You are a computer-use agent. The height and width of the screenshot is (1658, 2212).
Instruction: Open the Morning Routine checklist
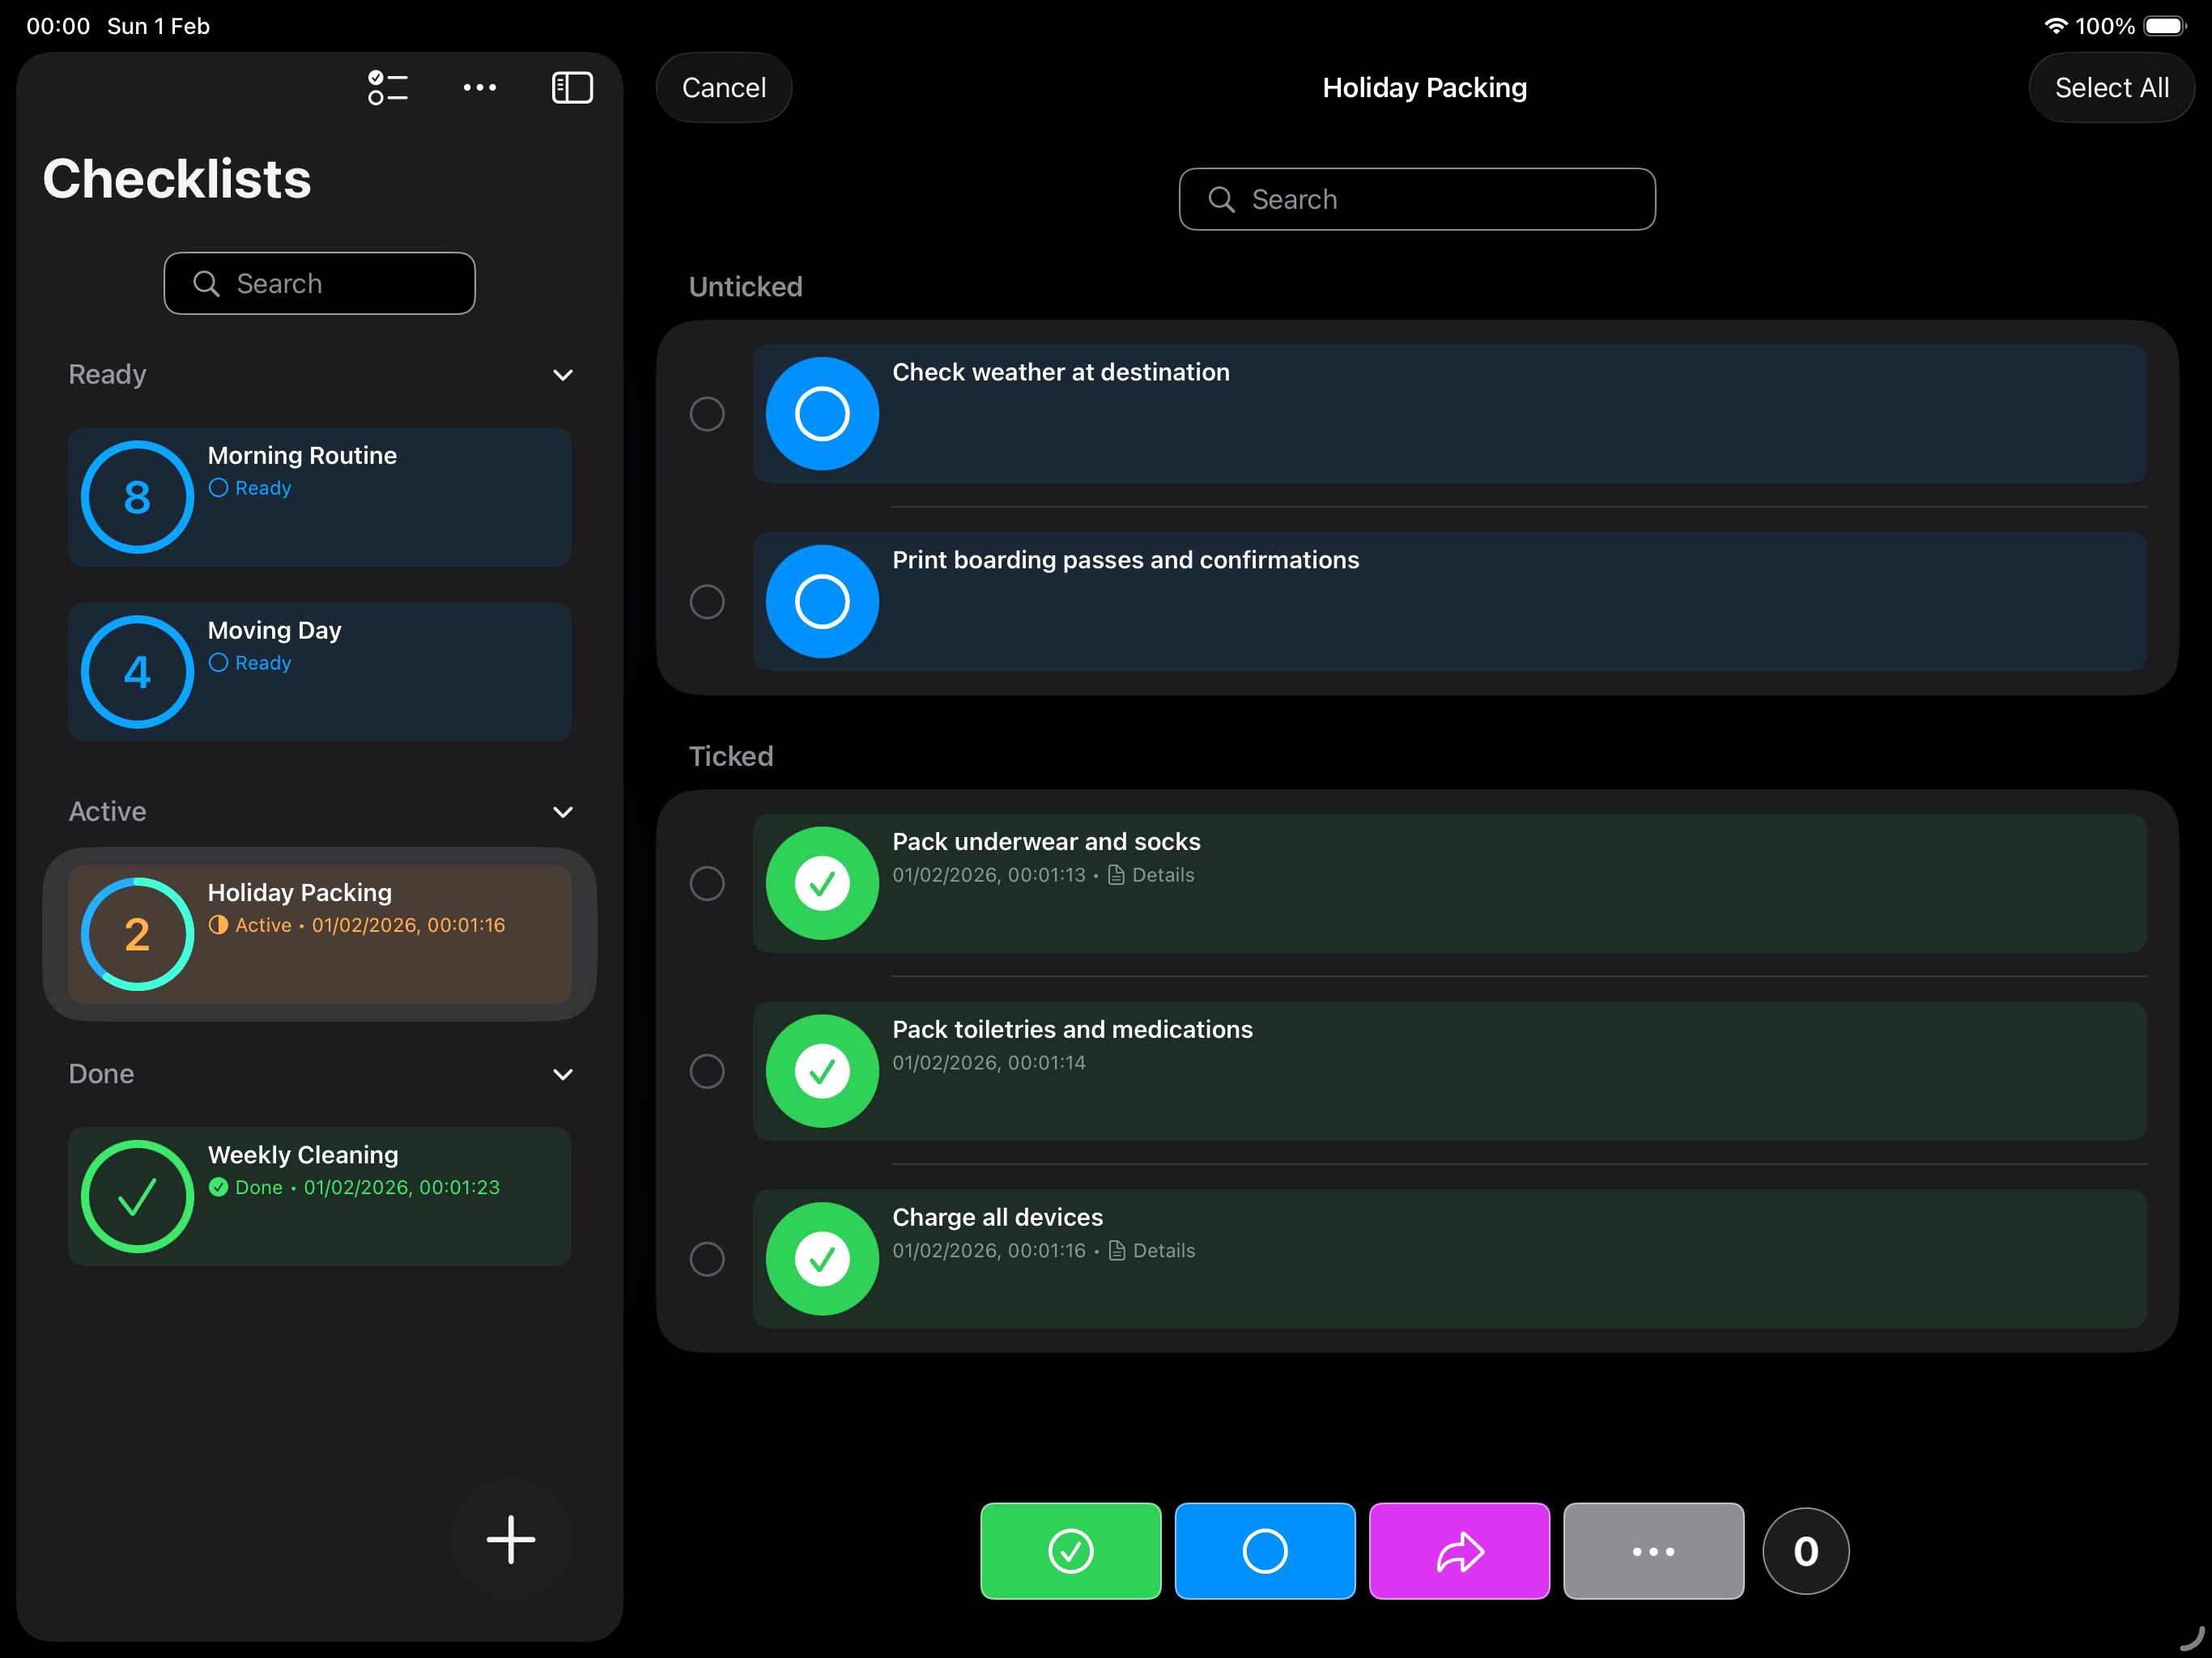pos(320,497)
